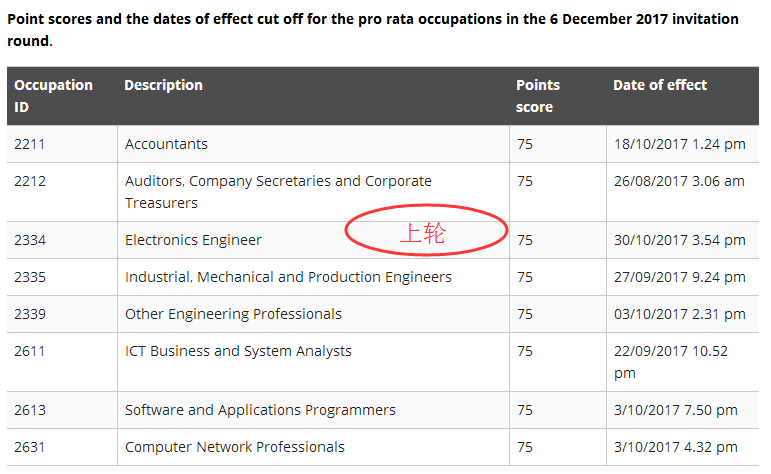Screen dimensions: 771x474
Task: Click the red circled 上轮 annotation
Action: (426, 233)
